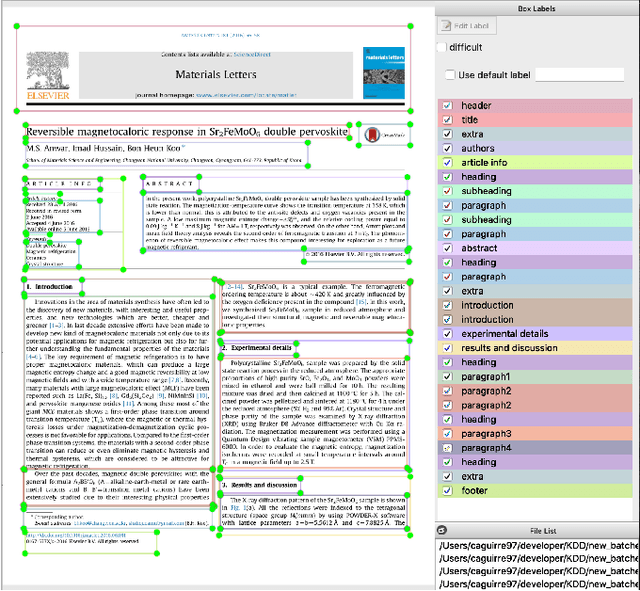The height and width of the screenshot is (591, 640).
Task: Click the File List panel float icon
Action: click(x=443, y=529)
